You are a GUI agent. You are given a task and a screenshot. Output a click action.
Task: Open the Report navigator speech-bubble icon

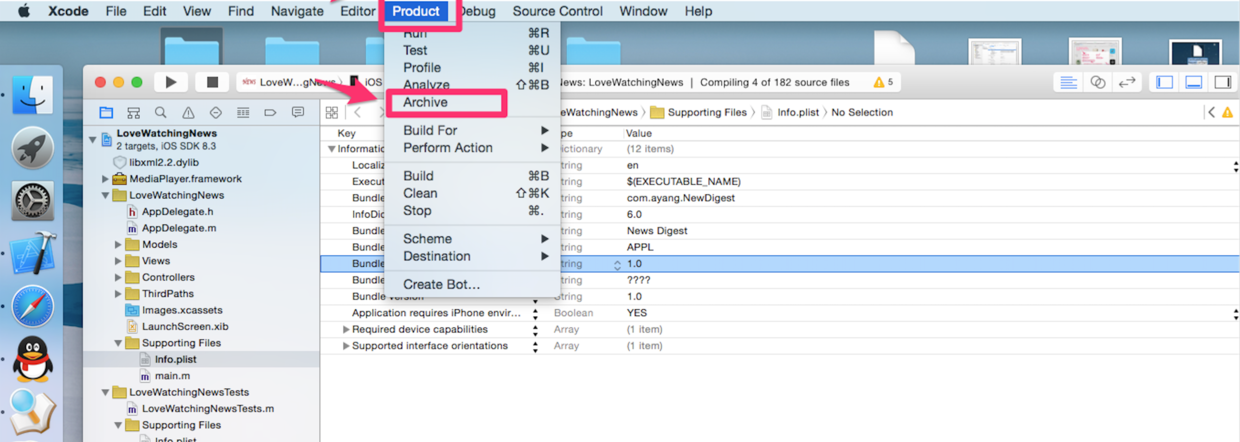point(298,113)
